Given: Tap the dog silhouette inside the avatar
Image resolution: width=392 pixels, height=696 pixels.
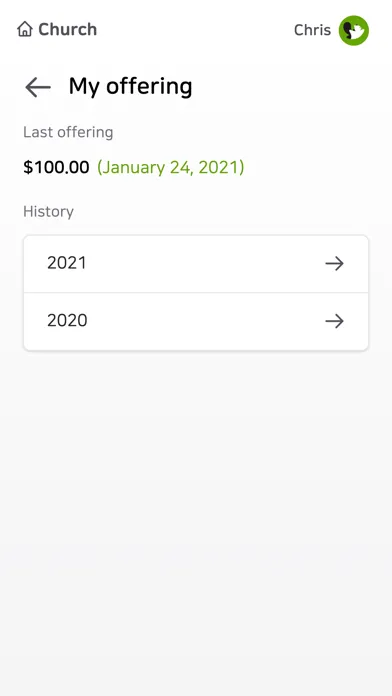Looking at the screenshot, I should [x=356, y=31].
